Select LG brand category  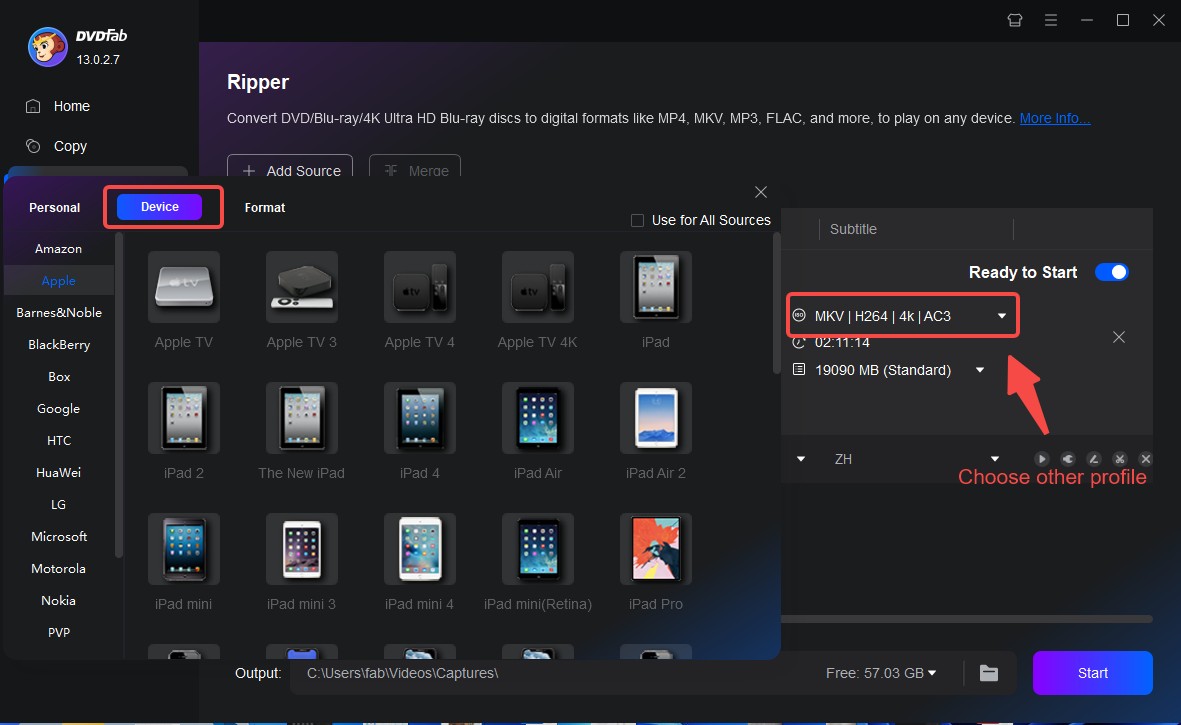point(59,504)
